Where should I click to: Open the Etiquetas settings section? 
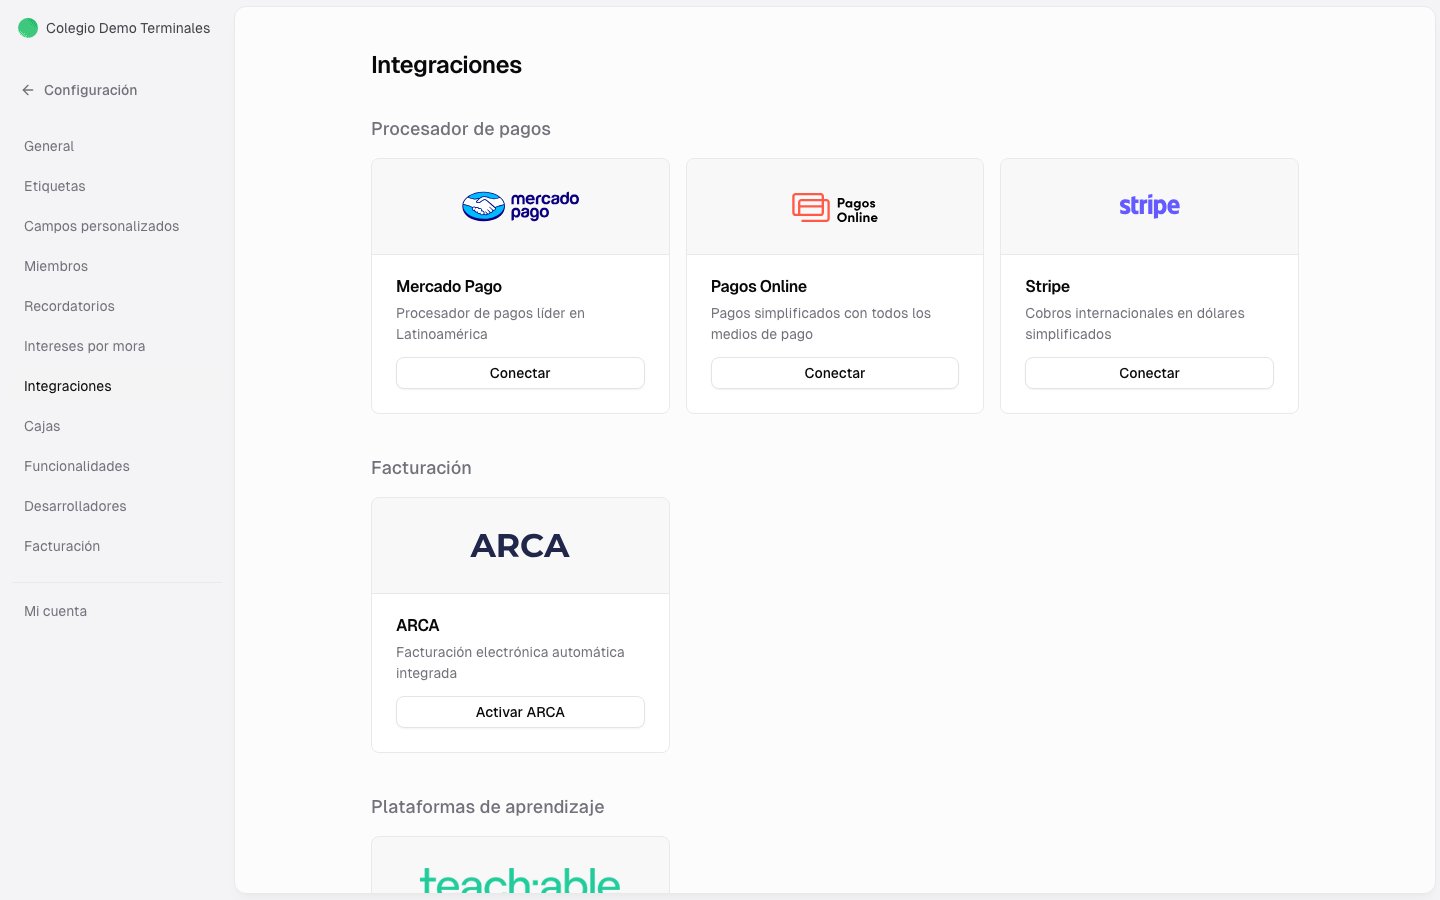click(x=55, y=186)
